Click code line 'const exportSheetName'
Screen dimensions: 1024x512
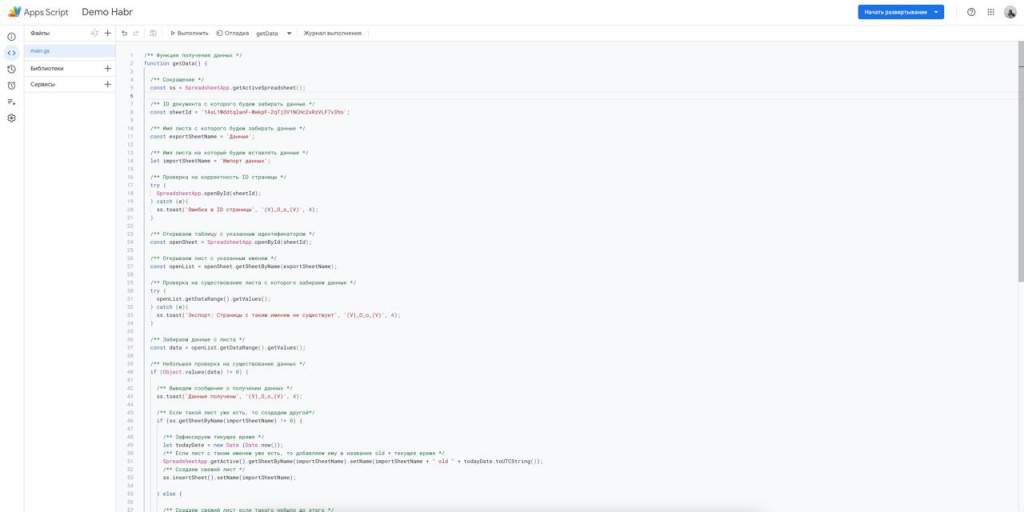(202, 136)
